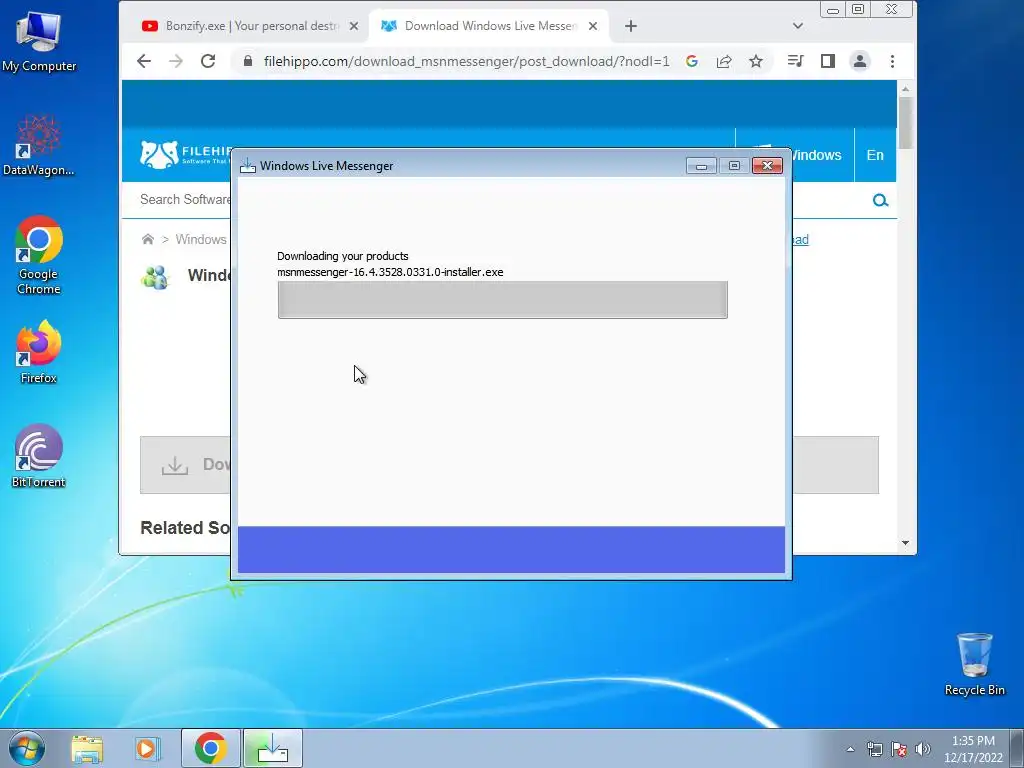Click the Chrome forward arrow
This screenshot has width=1024, height=768.
coord(176,61)
